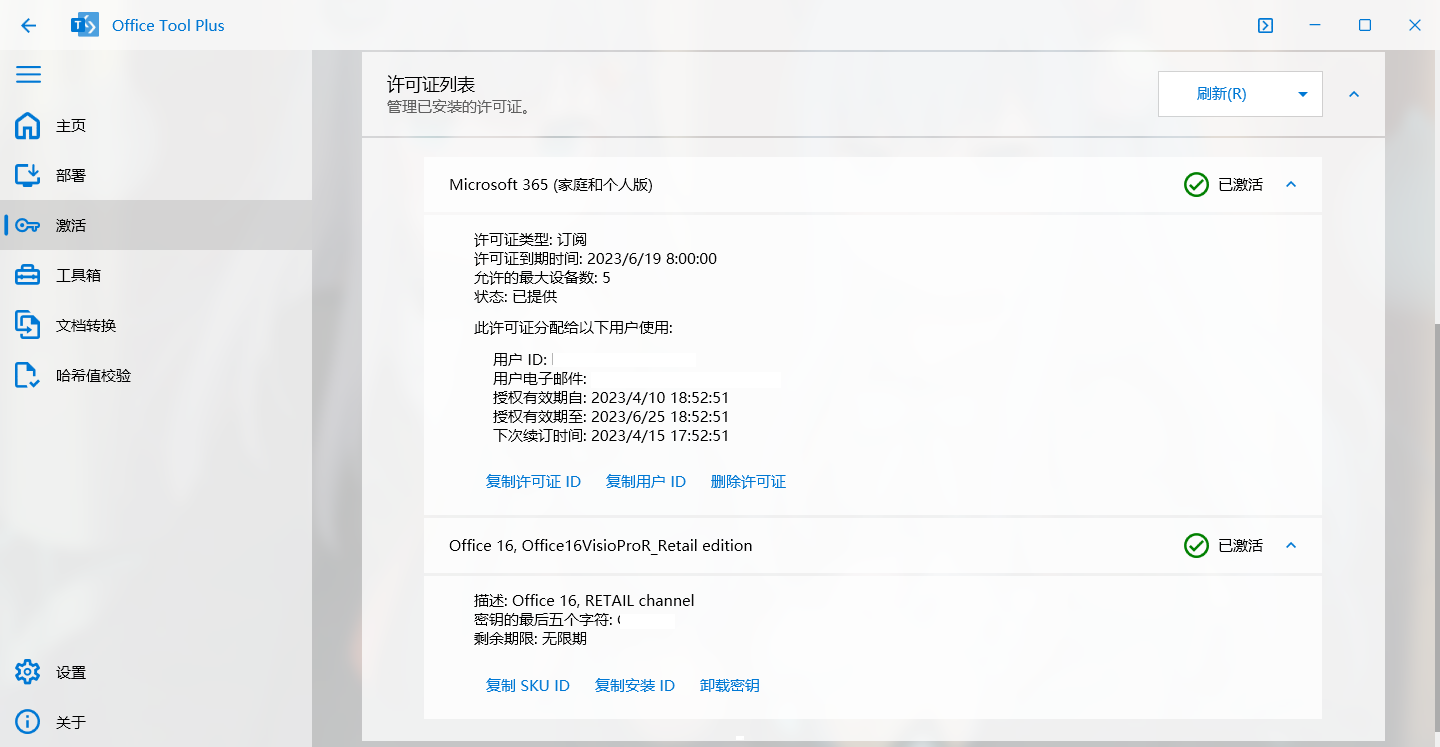Click the settings gear icon

click(x=28, y=672)
